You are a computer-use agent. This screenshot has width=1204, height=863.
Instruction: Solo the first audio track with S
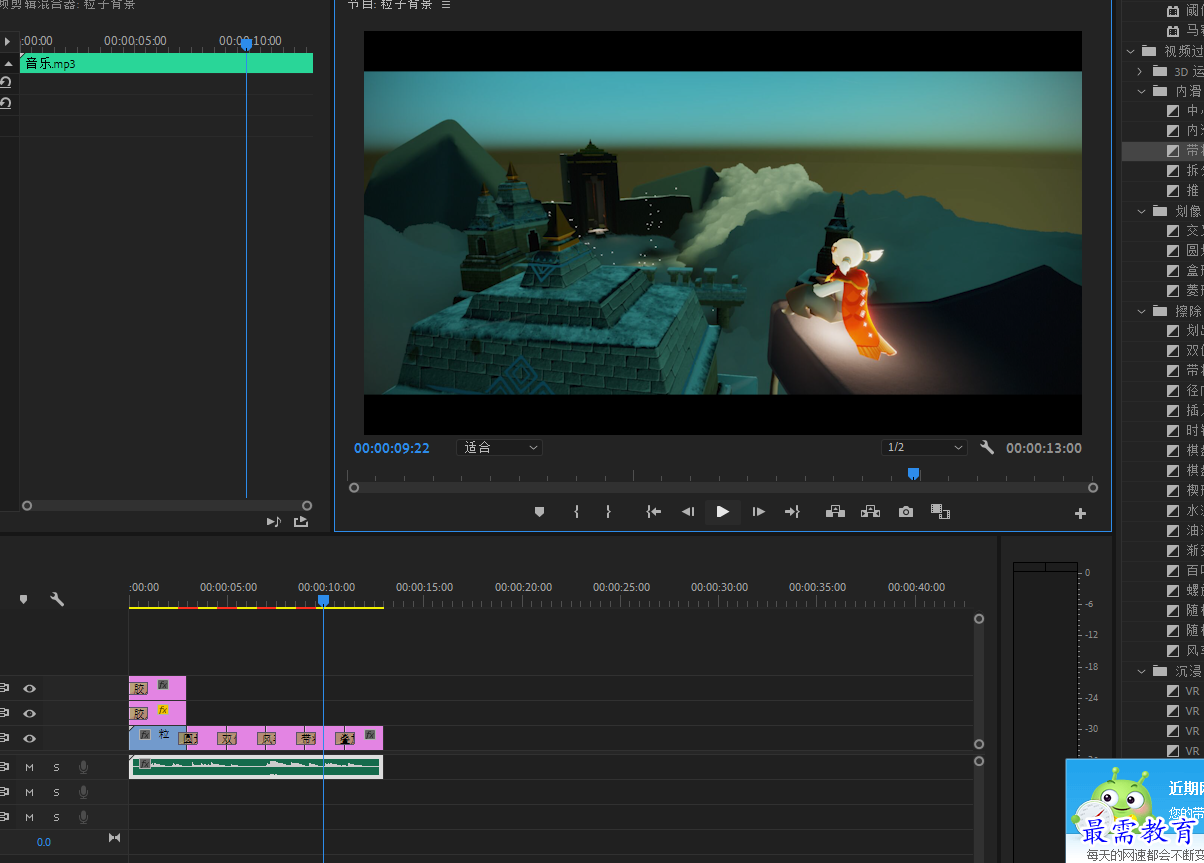(57, 767)
